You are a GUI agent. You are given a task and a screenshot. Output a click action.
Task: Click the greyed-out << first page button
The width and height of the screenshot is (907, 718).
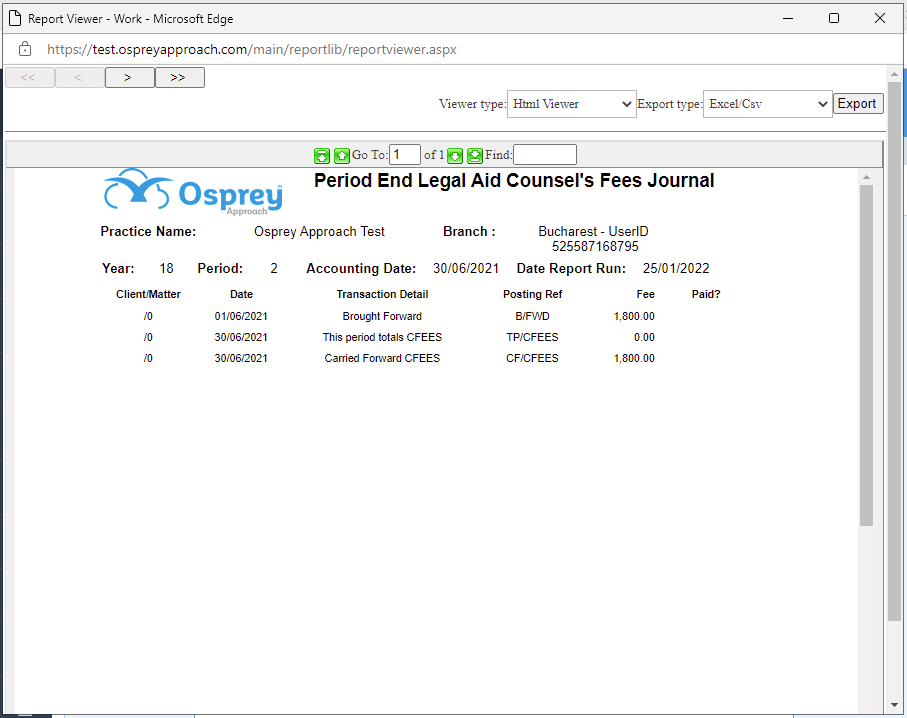click(30, 78)
